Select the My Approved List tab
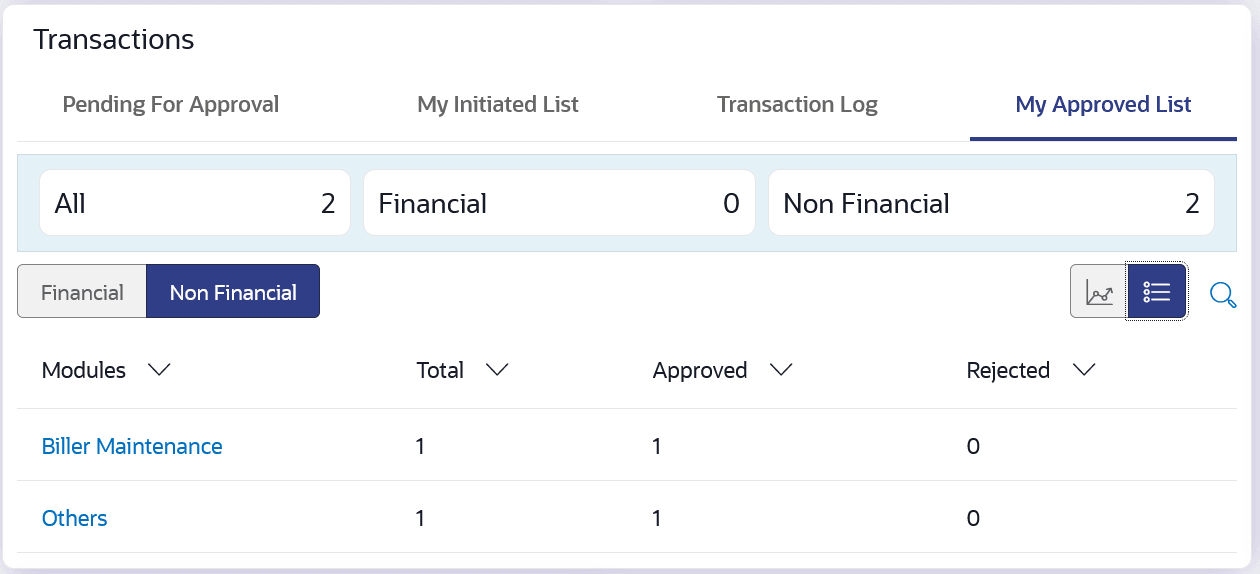The image size is (1260, 574). pyautogui.click(x=1103, y=104)
